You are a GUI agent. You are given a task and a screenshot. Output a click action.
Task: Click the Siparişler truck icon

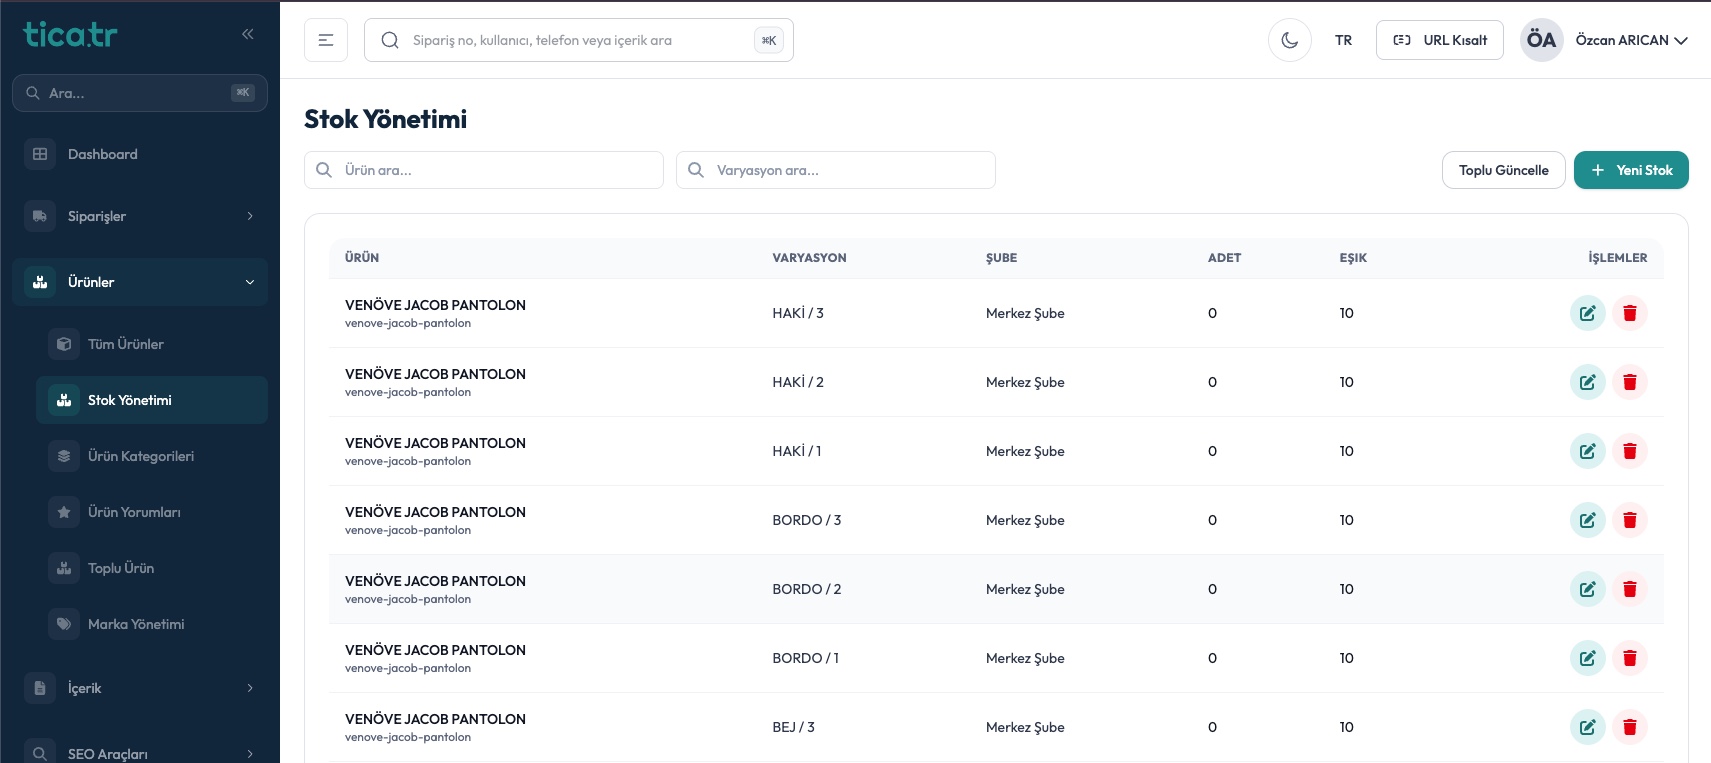pyautogui.click(x=40, y=216)
